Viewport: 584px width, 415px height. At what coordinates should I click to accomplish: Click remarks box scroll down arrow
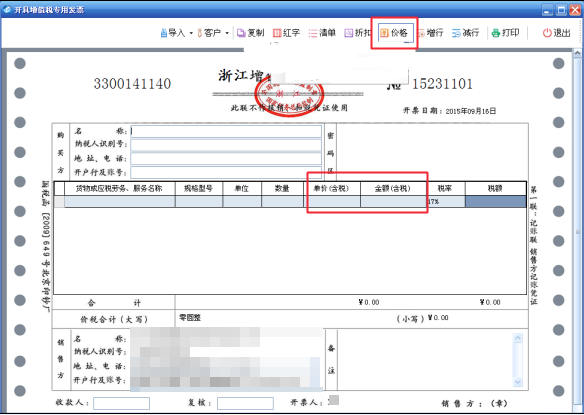coord(518,382)
